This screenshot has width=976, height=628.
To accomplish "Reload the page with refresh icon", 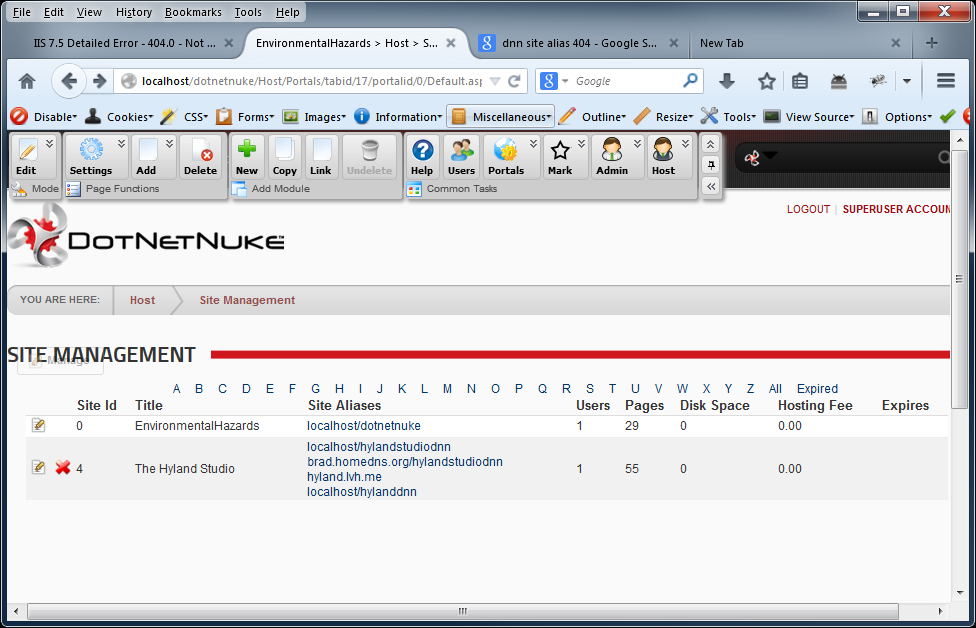I will pyautogui.click(x=514, y=81).
